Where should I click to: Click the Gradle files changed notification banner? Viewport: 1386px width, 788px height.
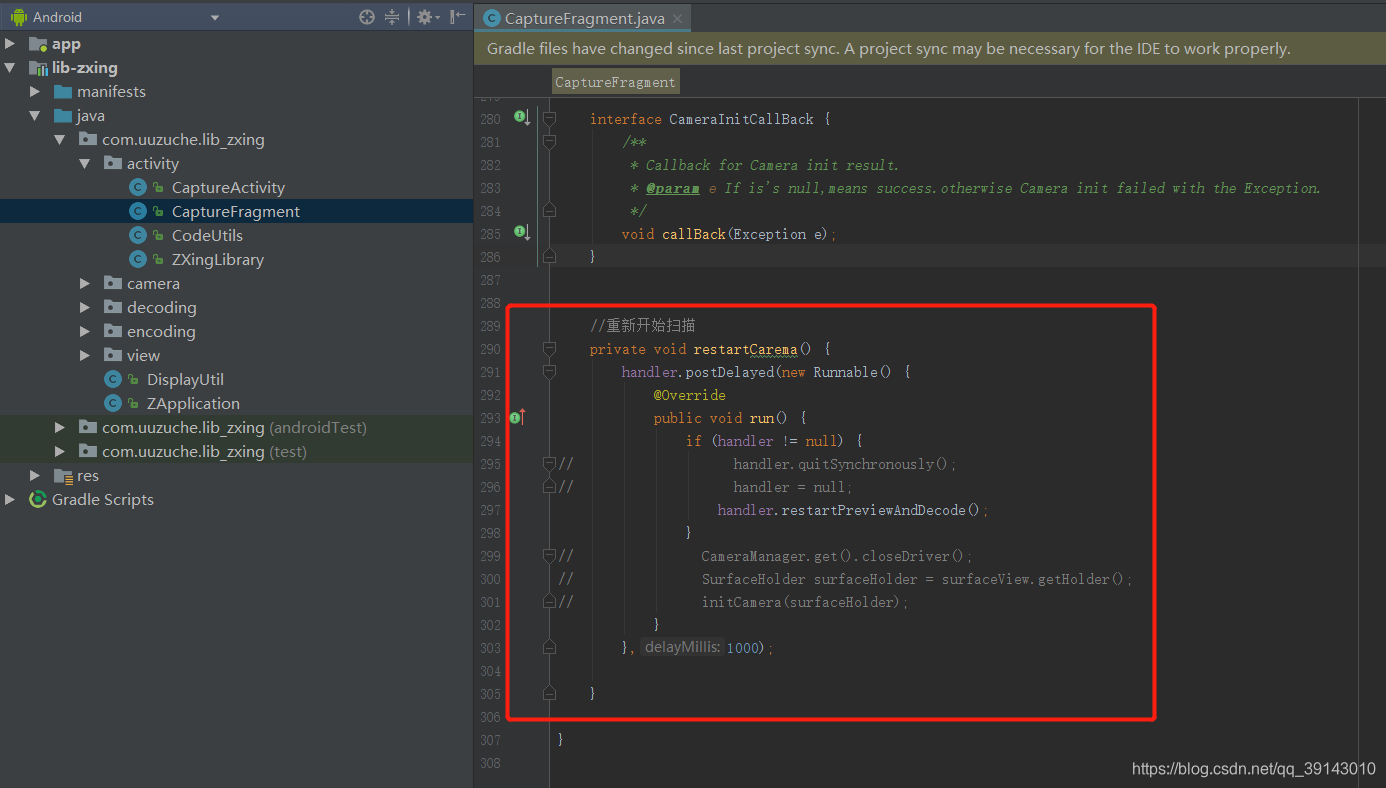930,48
